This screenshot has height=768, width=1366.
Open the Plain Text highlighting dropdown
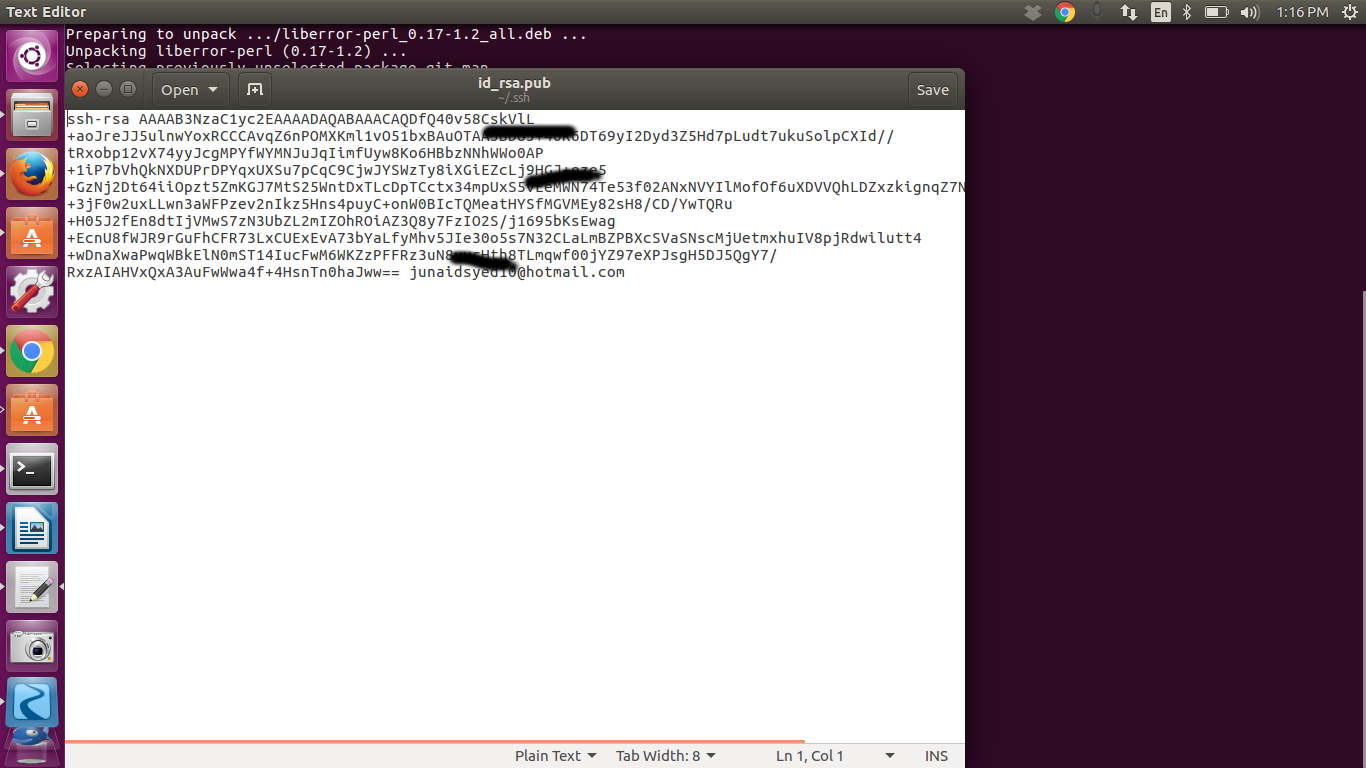coord(555,755)
